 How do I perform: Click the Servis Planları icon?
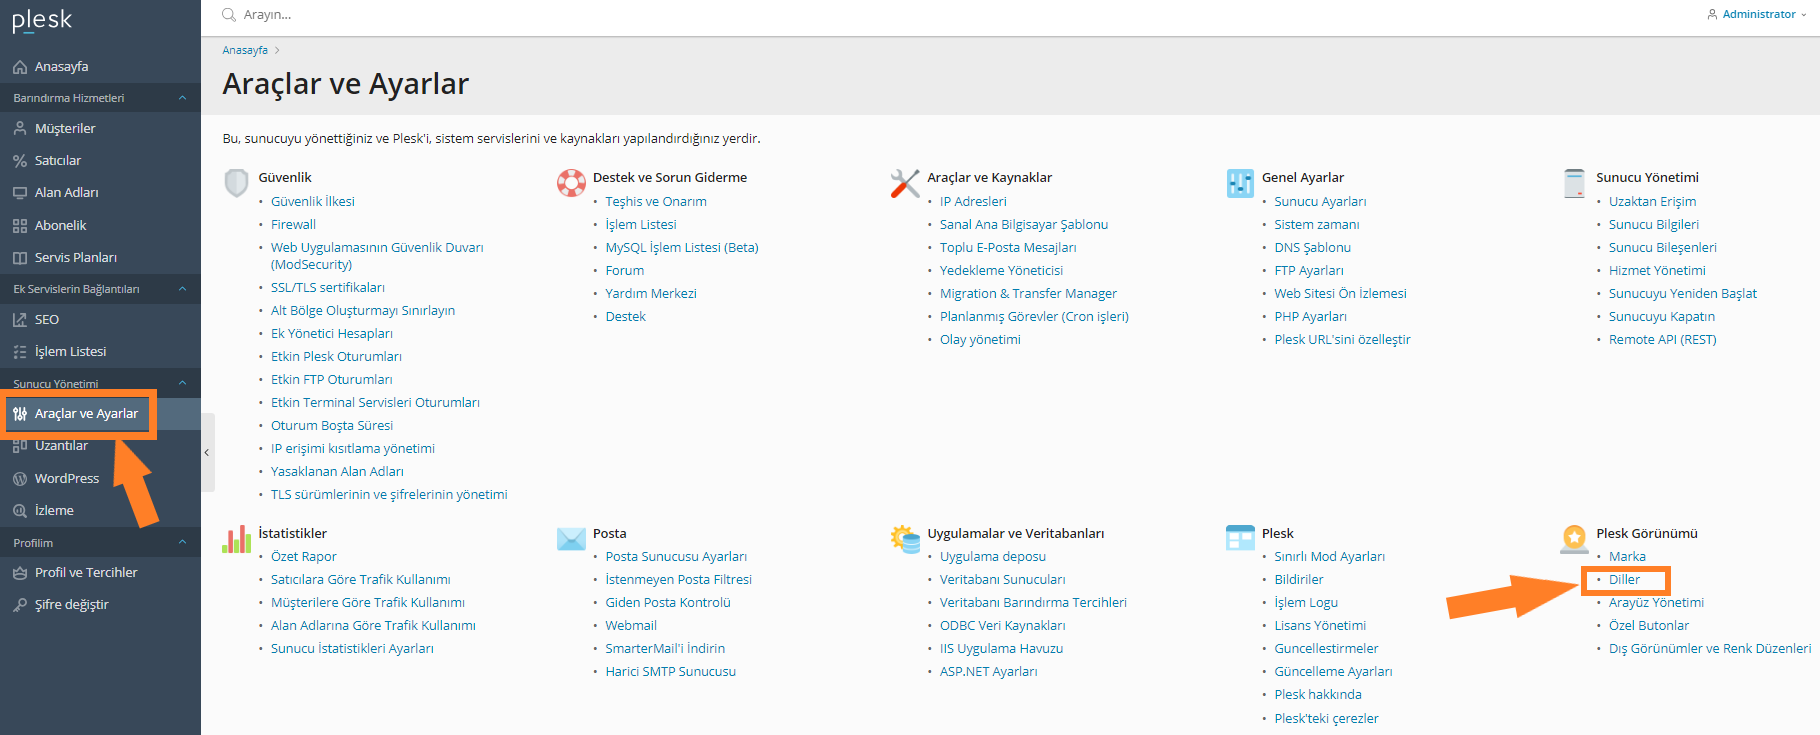[x=20, y=258]
